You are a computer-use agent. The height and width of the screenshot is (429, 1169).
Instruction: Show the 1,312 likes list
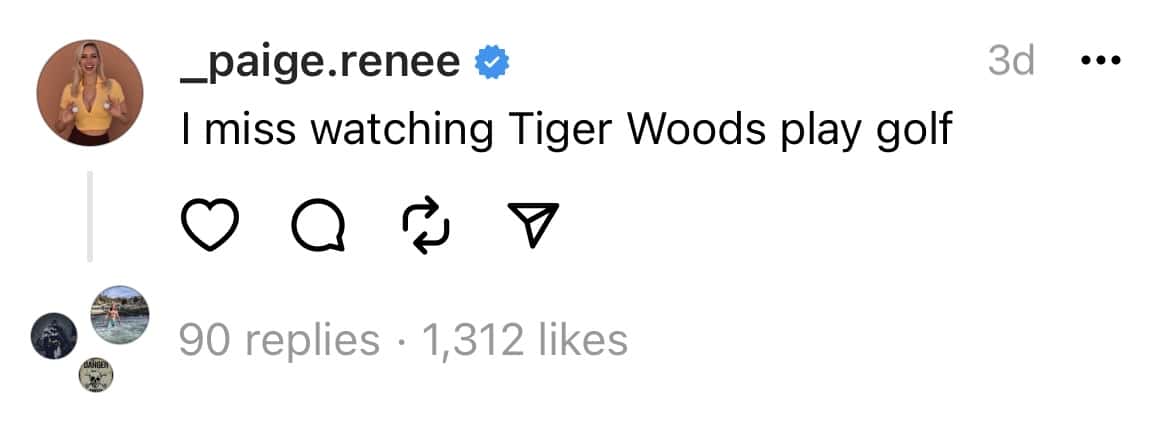coord(525,340)
